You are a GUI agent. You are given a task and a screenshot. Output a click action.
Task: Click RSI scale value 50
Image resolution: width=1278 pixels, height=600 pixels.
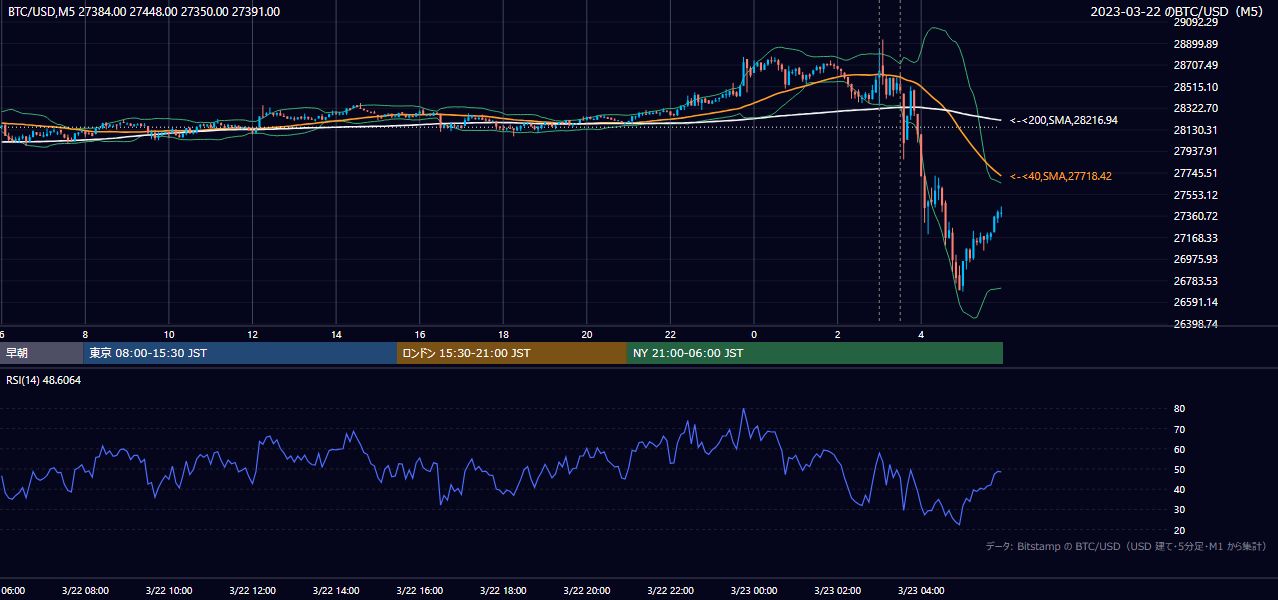1180,469
